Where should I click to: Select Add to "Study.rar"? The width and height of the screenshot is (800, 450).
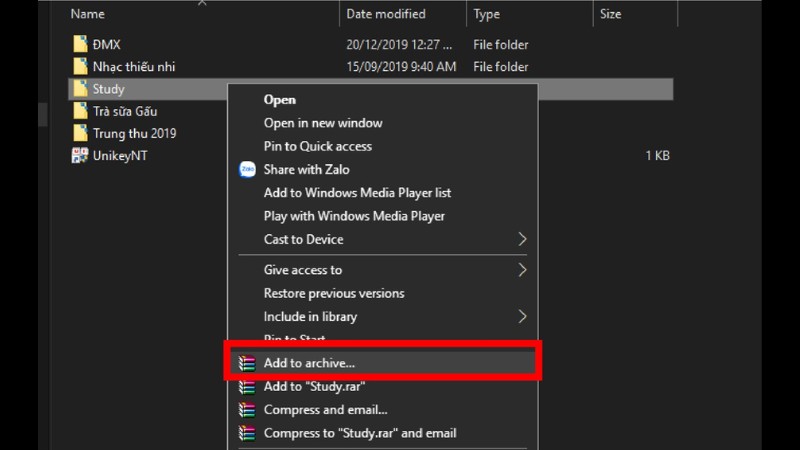(314, 386)
